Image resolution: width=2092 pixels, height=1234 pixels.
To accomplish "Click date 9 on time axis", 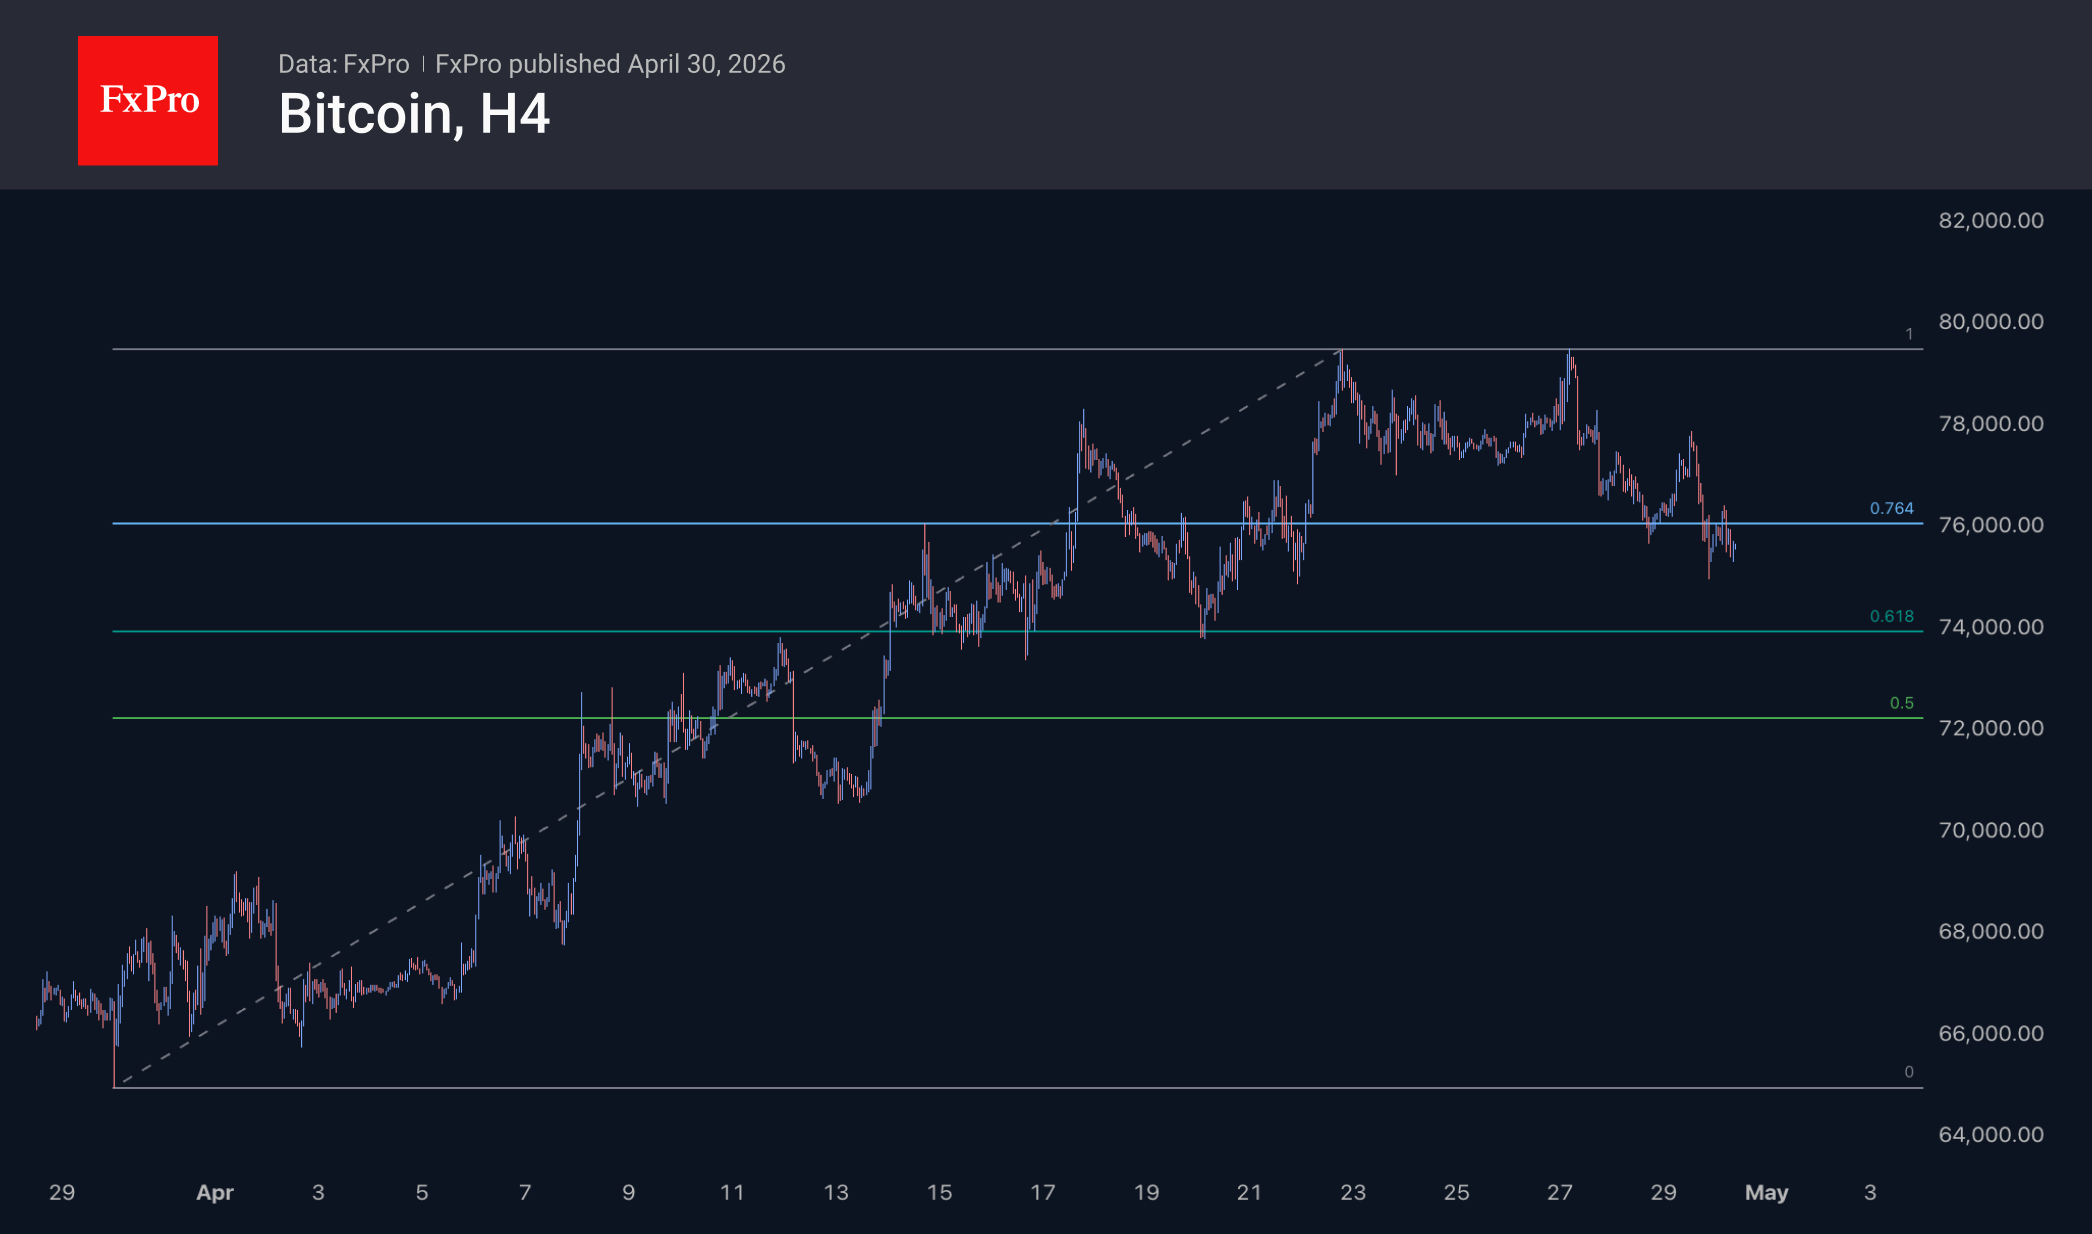I will click(628, 1192).
